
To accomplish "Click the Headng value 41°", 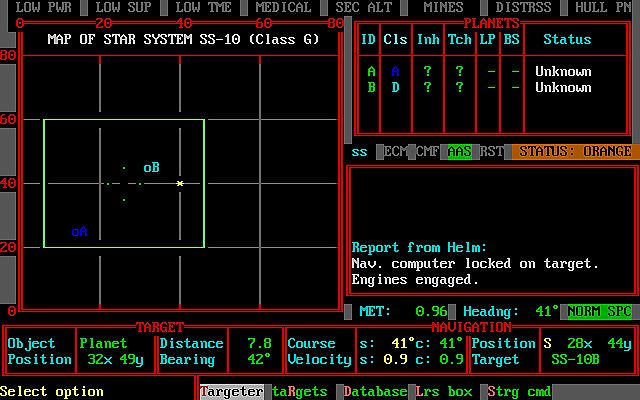I will click(547, 311).
